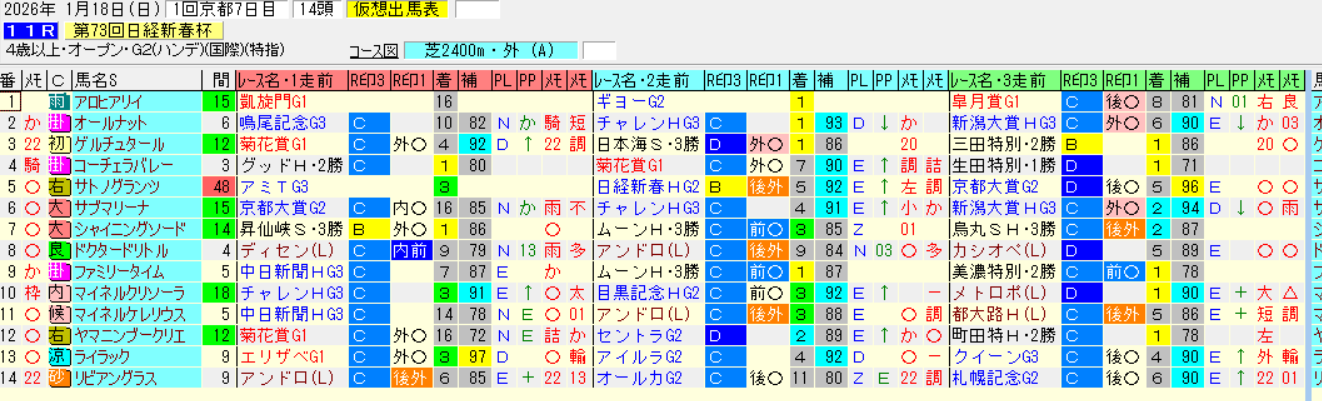The image size is (1322, 401).
Task: Click the empty field next to 仮想出馬表
Action: [x=477, y=10]
